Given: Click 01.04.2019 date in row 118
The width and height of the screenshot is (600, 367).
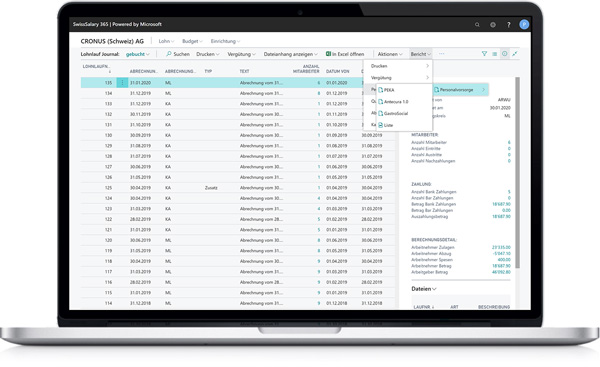Looking at the screenshot, I should coord(337,261).
